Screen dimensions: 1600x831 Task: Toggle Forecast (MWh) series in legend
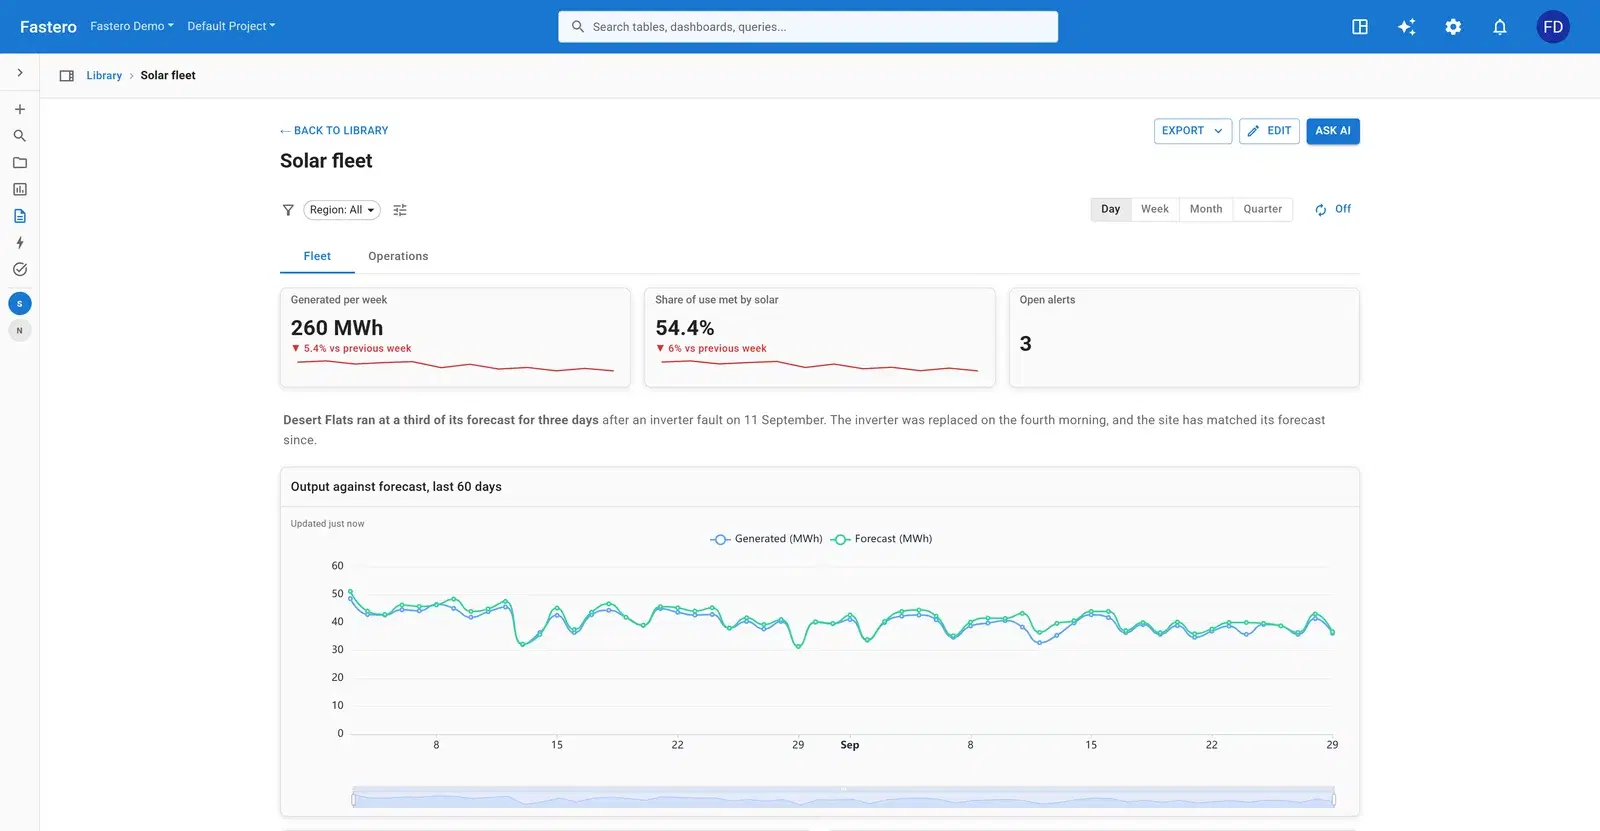pos(882,539)
